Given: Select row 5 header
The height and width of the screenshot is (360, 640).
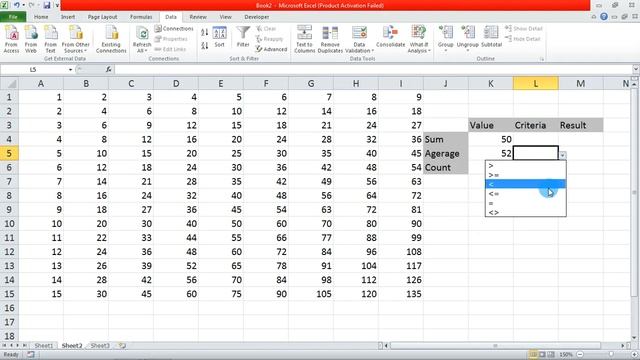Looking at the screenshot, I should tap(9, 153).
